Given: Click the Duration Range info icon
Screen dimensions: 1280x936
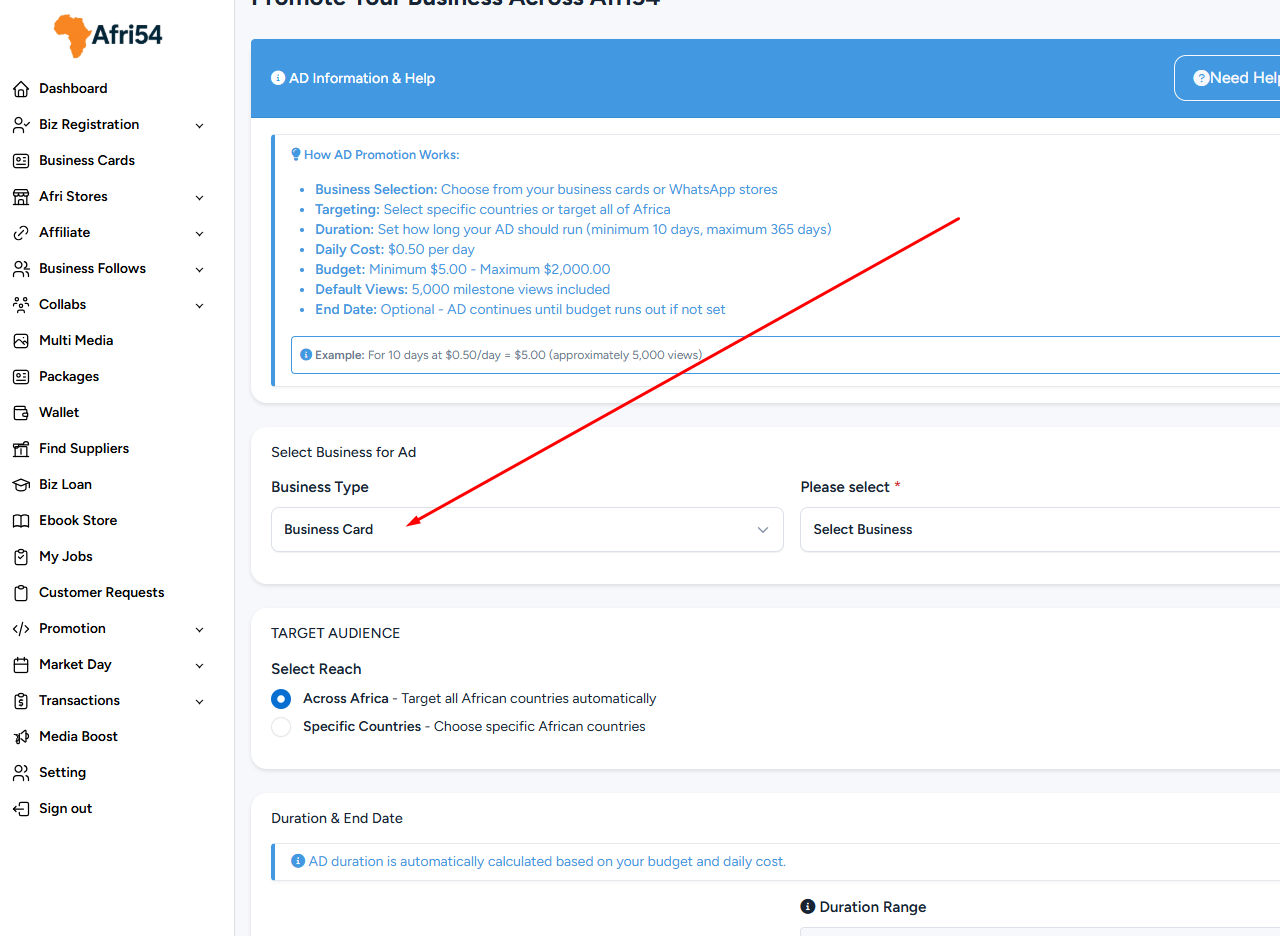Looking at the screenshot, I should tap(808, 907).
